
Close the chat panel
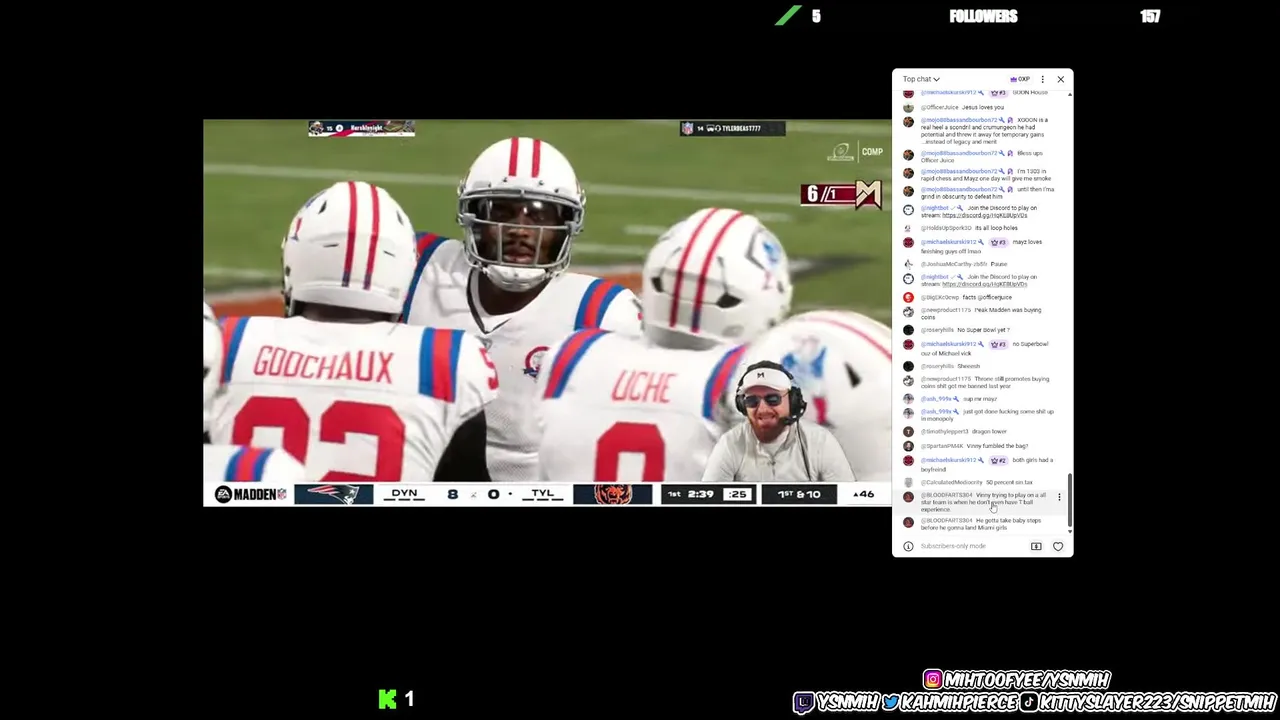tap(1060, 79)
